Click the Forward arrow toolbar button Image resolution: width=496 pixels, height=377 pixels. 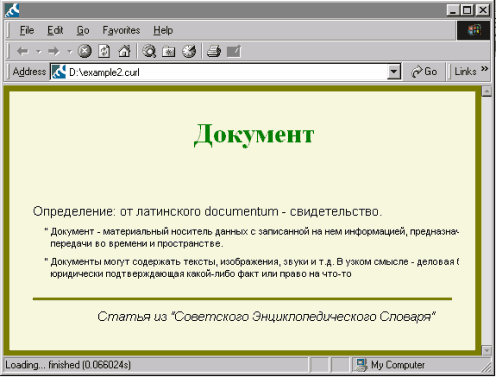[x=53, y=51]
